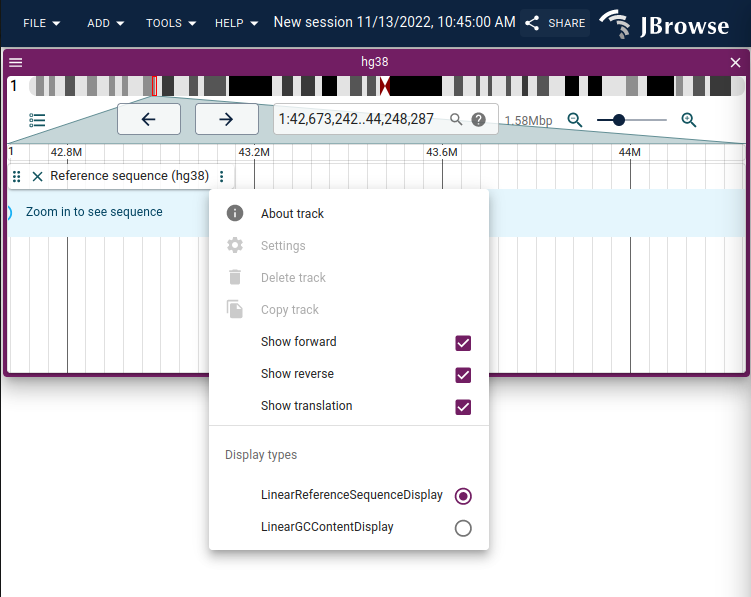The image size is (751, 597).
Task: Click the LinearReferenceSequenceDisplay label
Action: 352,495
